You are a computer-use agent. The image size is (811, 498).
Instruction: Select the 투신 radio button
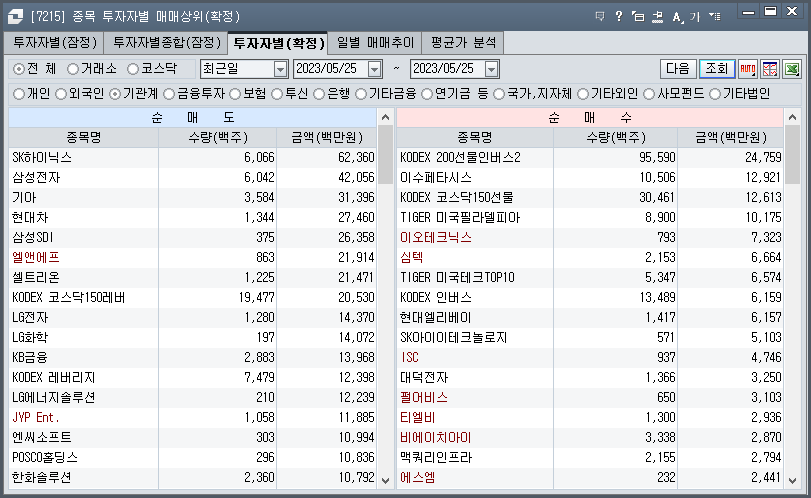point(277,94)
